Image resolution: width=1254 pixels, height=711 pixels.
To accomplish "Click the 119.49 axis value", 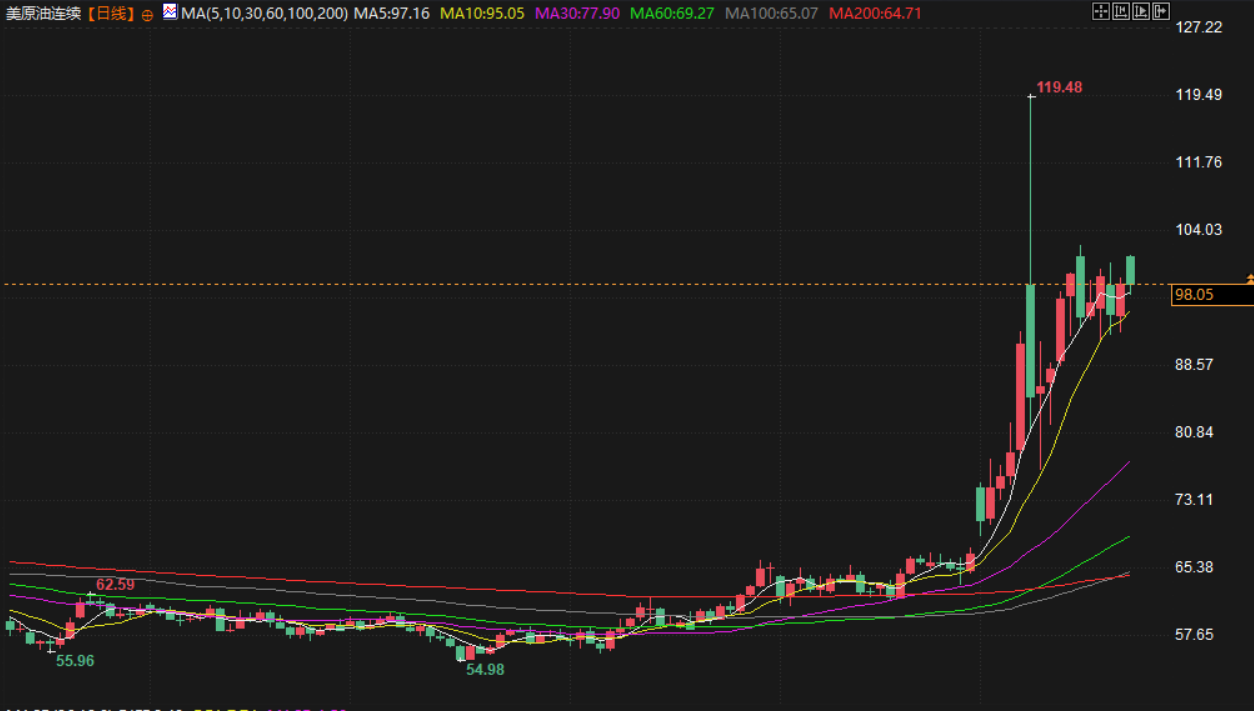I will pyautogui.click(x=1200, y=94).
